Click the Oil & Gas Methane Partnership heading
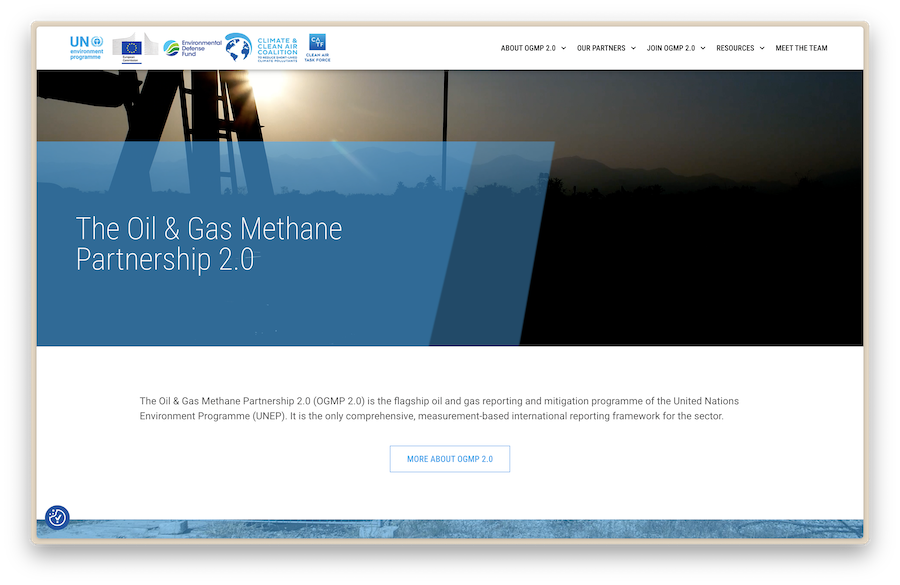The image size is (900, 585). [209, 243]
